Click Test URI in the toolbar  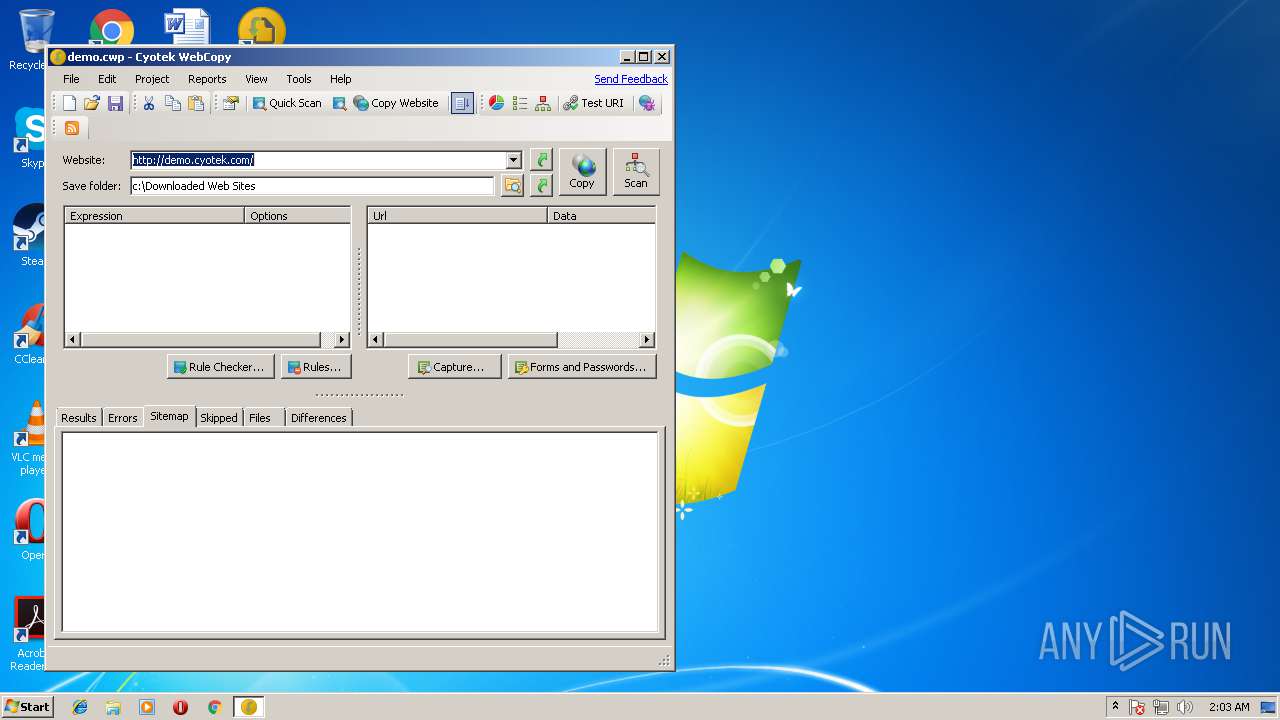coord(593,103)
